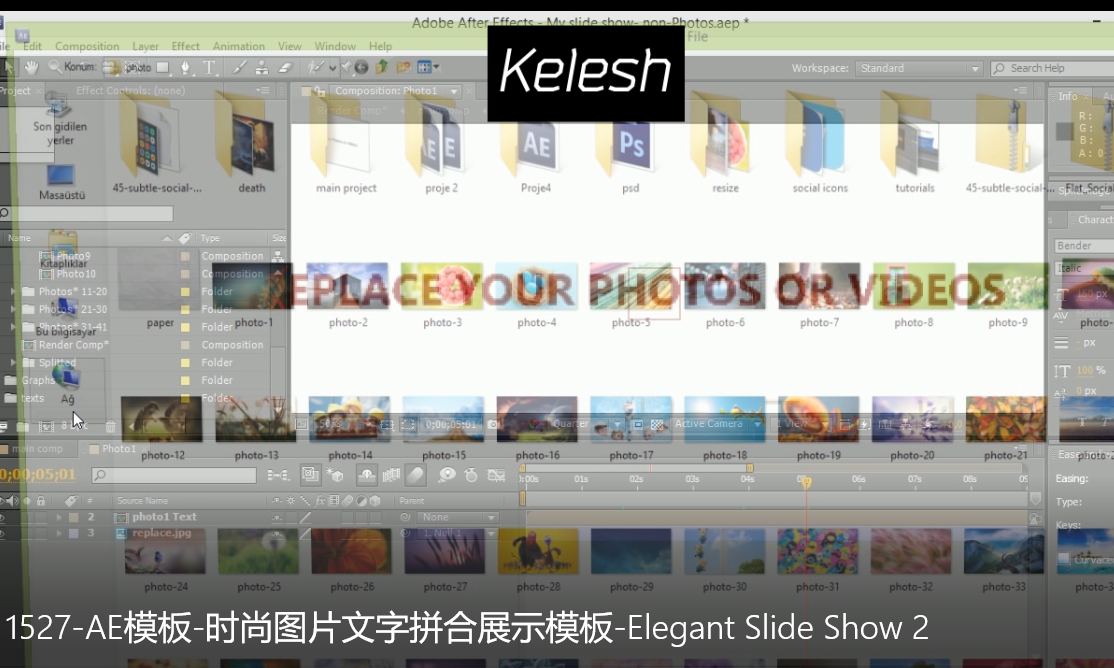
Task: Toggle Draft 3D in the timeline
Action: click(335, 475)
